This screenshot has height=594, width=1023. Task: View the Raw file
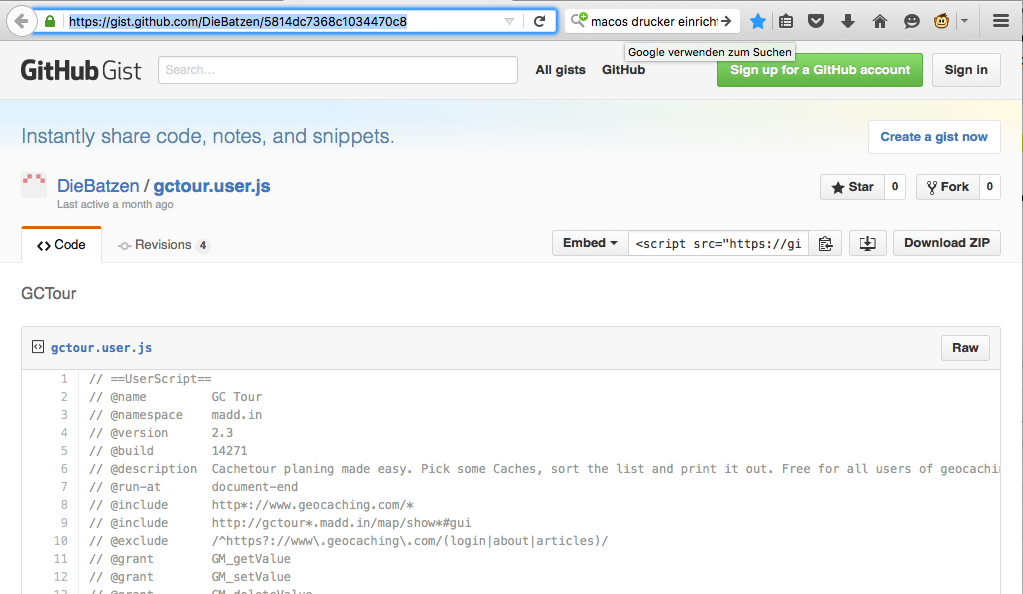point(965,348)
